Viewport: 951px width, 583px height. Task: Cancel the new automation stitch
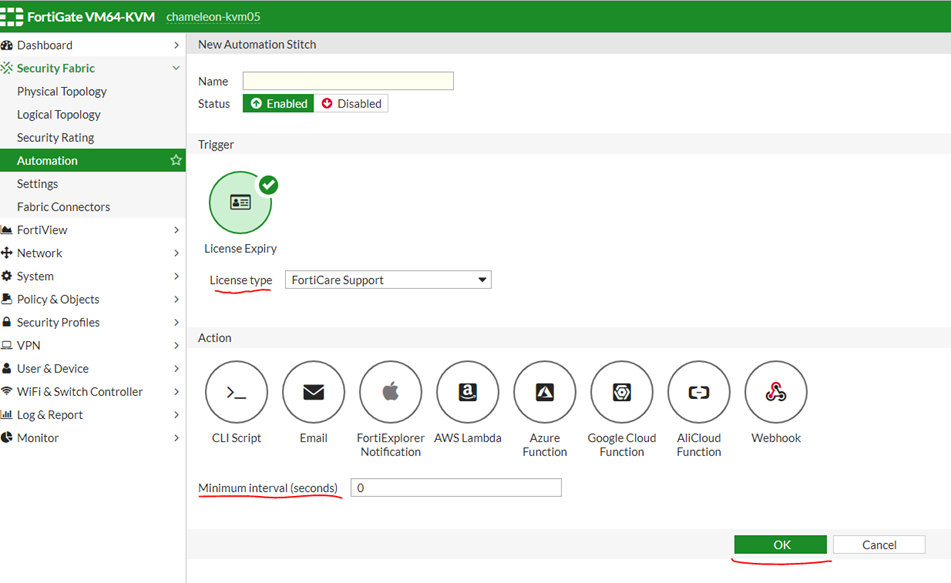(879, 545)
